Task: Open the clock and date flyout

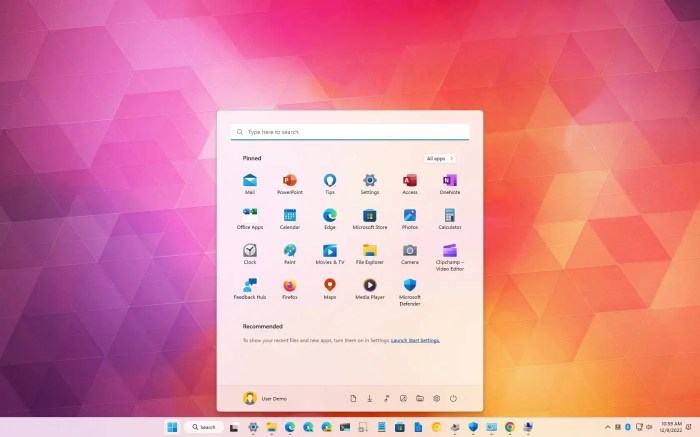Action: pos(671,427)
